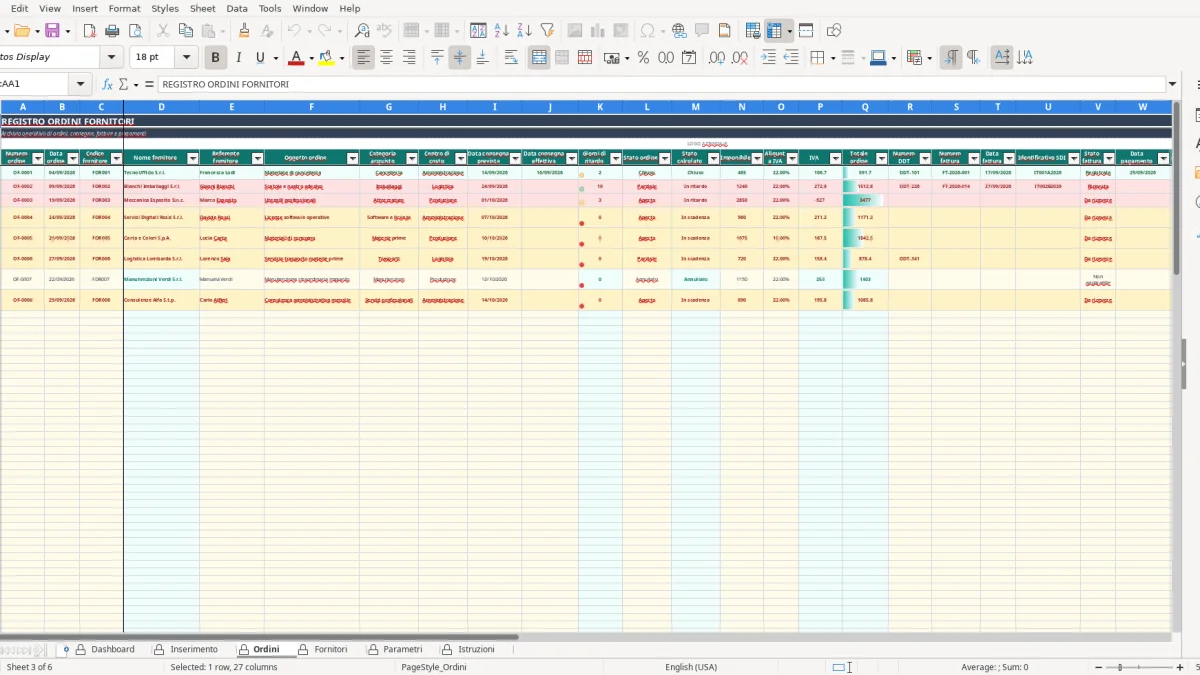Open the Function Wizard fx
The image size is (1200, 675).
click(108, 85)
